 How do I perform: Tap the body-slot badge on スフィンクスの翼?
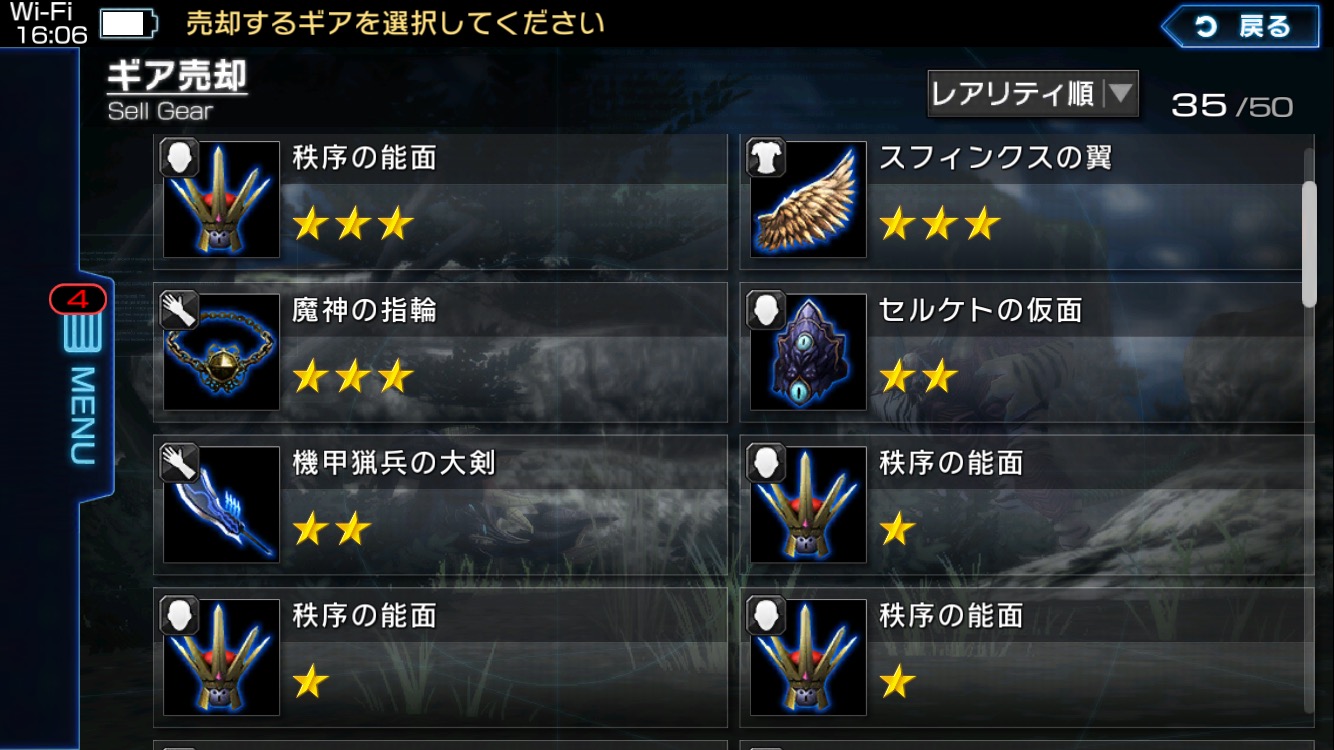point(766,158)
